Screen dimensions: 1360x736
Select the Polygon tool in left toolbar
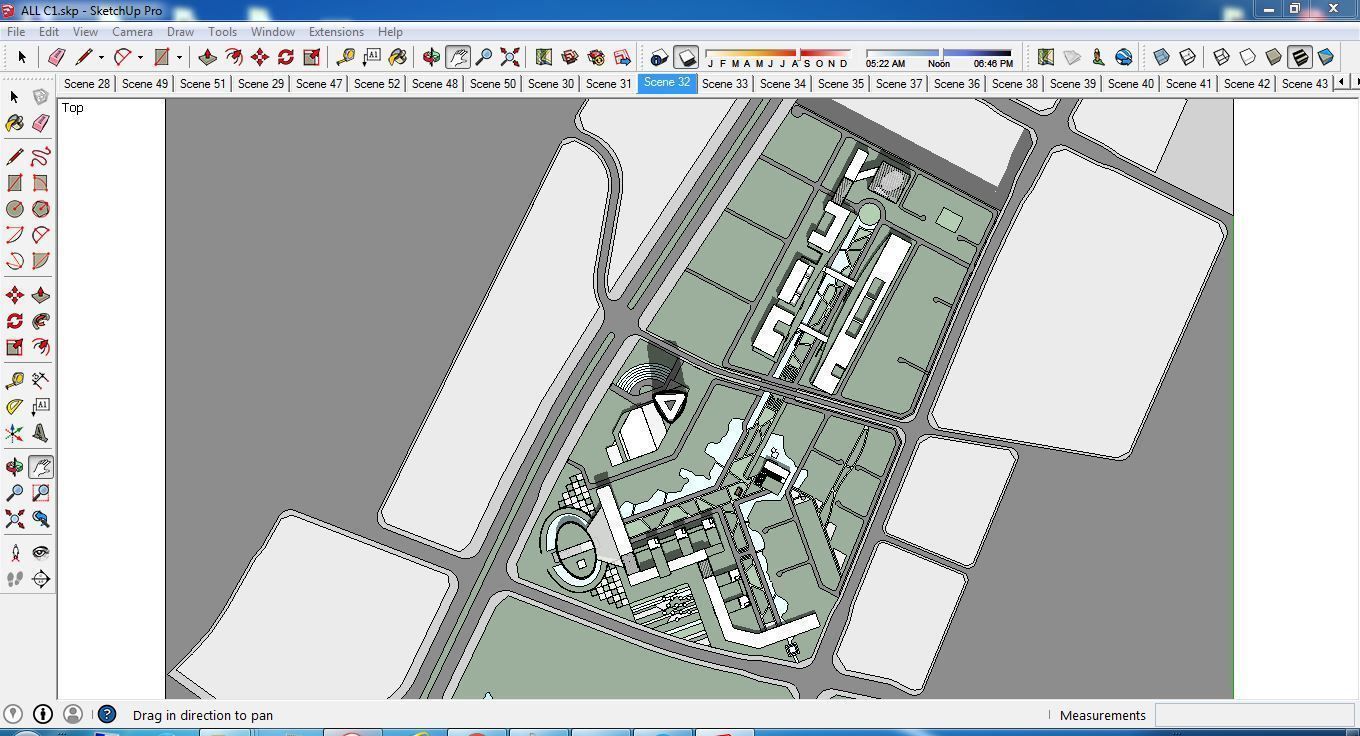(41, 209)
